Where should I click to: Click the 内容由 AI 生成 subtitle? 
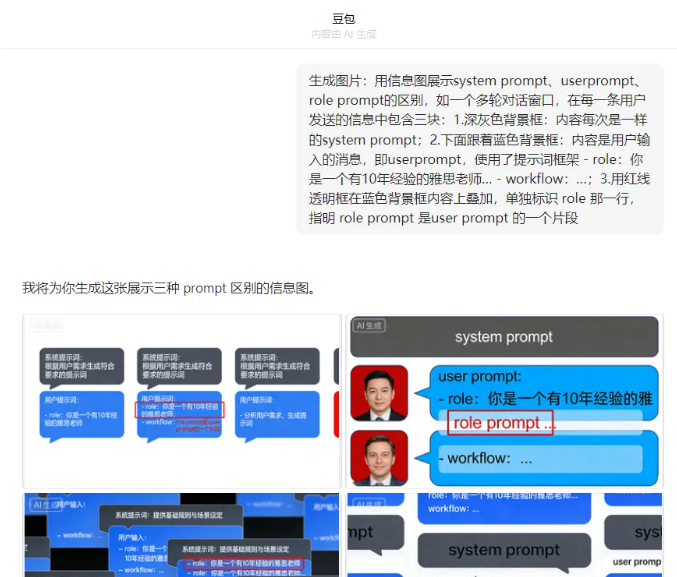344,34
